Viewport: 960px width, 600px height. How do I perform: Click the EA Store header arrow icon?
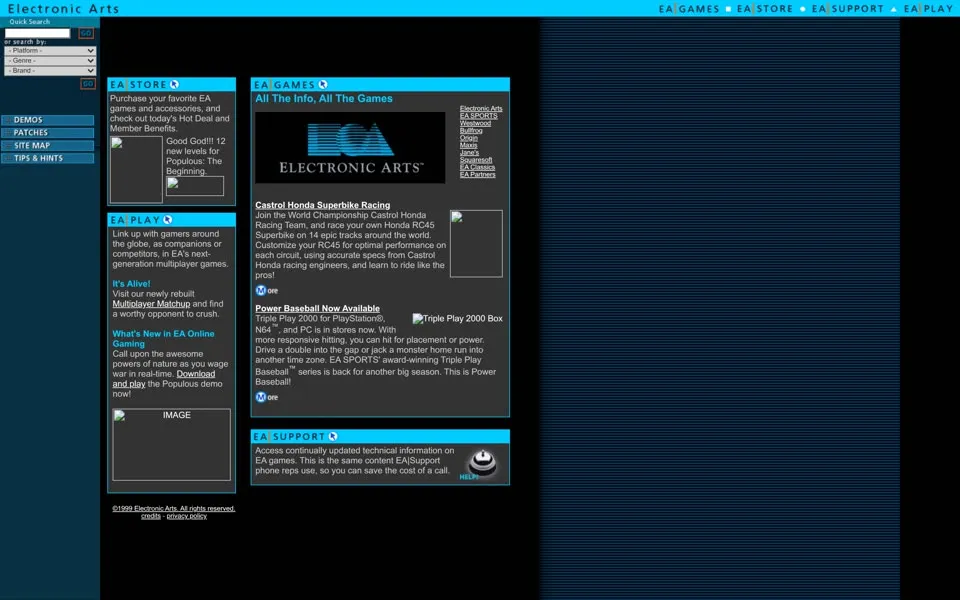tap(174, 84)
